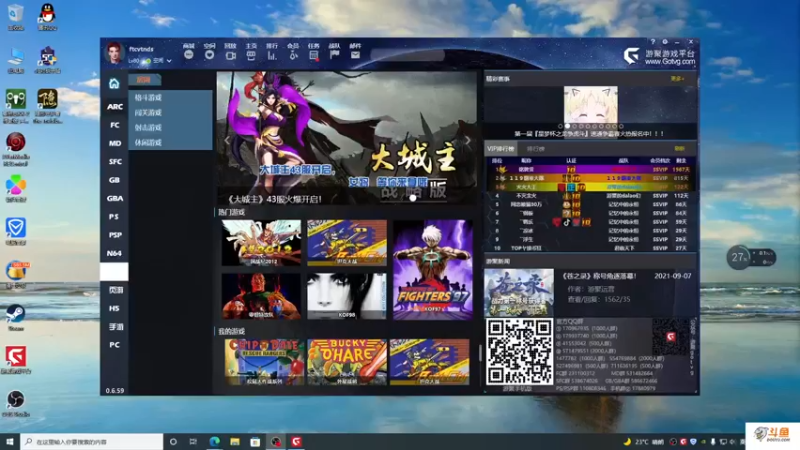
Task: Open the 会员 membership icon
Action: coord(293,55)
